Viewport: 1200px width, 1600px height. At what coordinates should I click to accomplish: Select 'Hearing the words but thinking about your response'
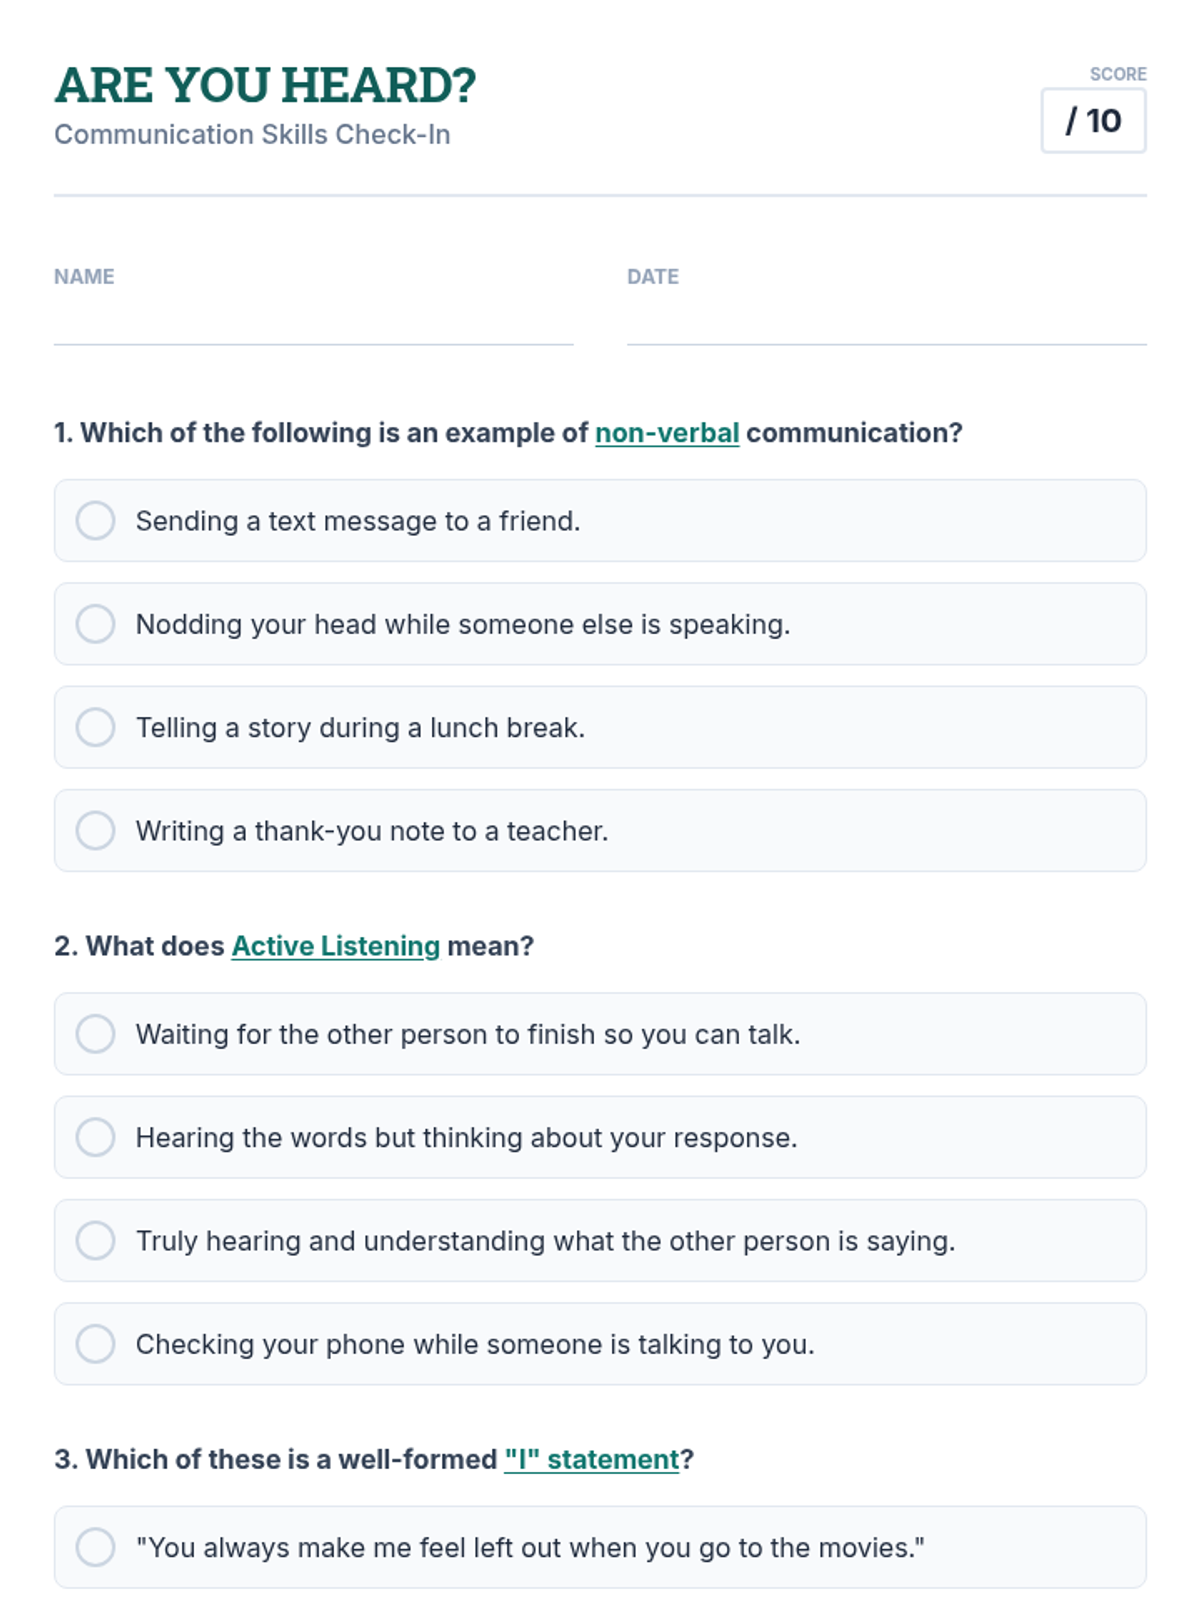96,1137
